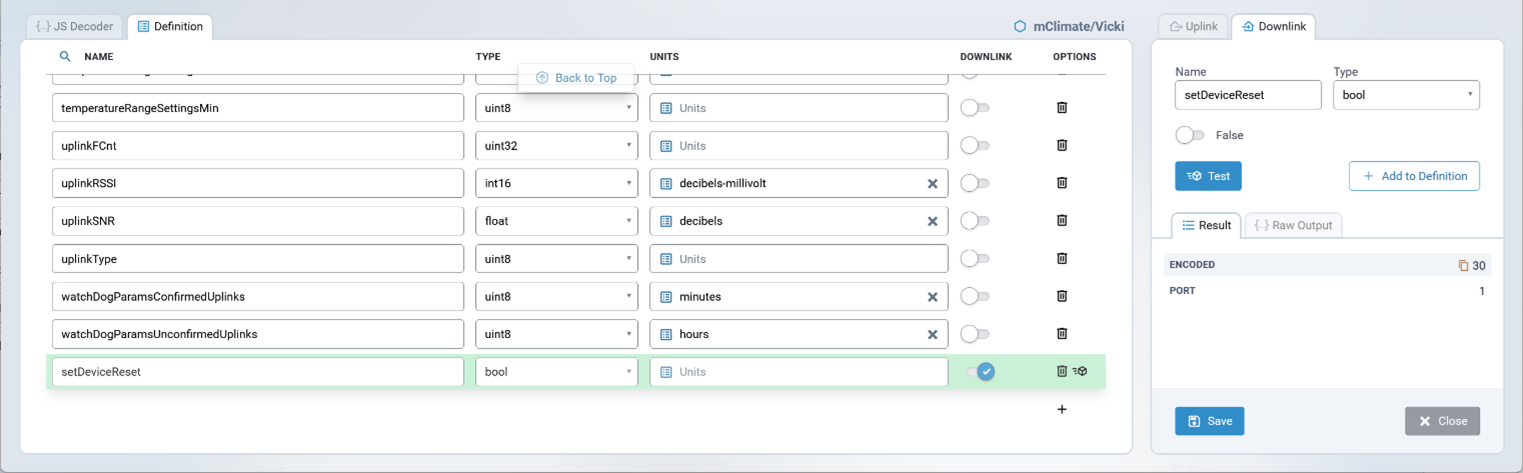
Task: Switch to the Uplink tab
Action: (1193, 27)
